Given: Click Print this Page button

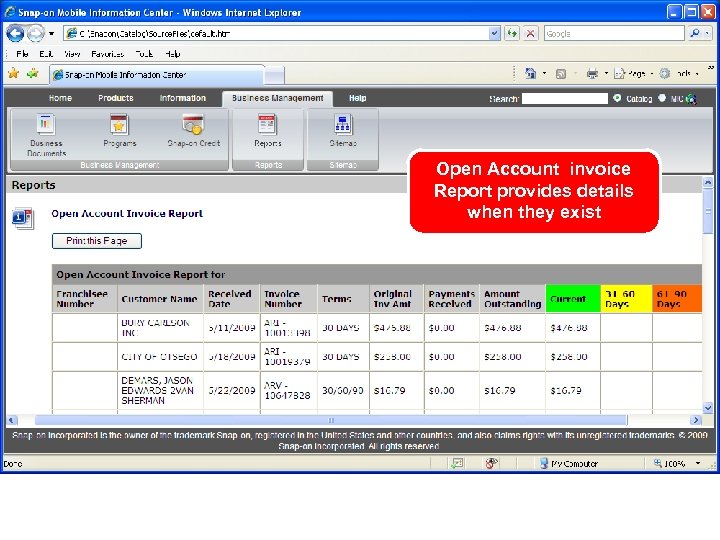Looking at the screenshot, I should 97,241.
